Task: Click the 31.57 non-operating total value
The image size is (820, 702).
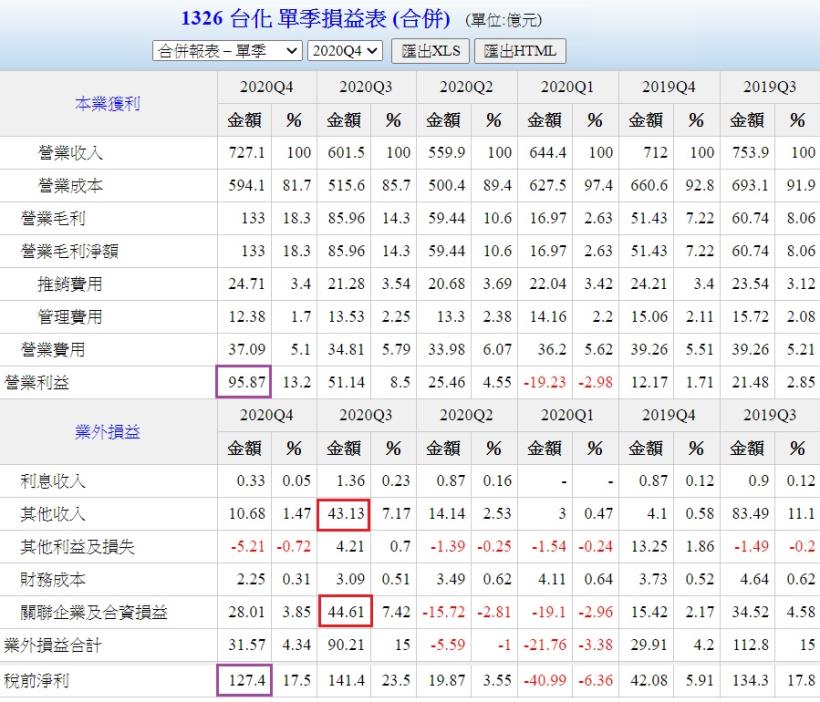Action: [246, 645]
